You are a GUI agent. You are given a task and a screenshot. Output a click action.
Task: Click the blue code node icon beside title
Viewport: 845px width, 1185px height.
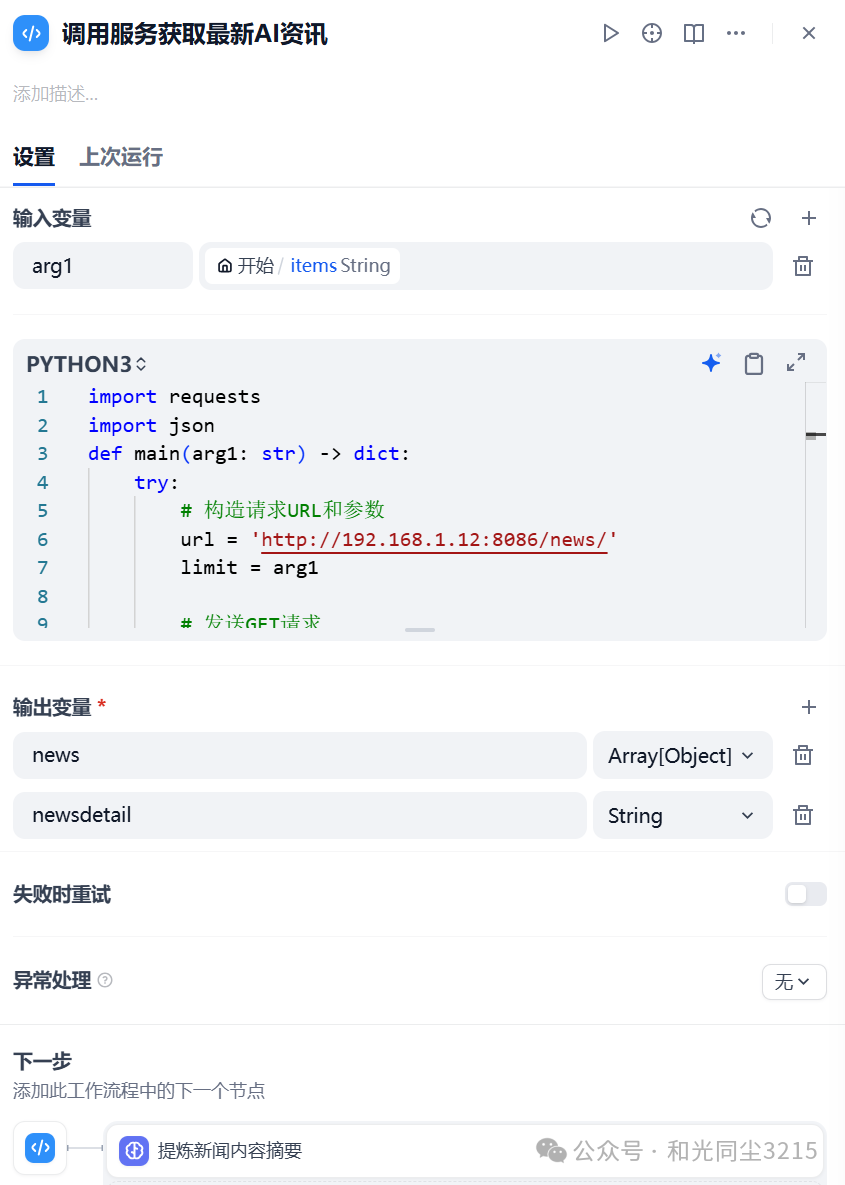click(31, 33)
